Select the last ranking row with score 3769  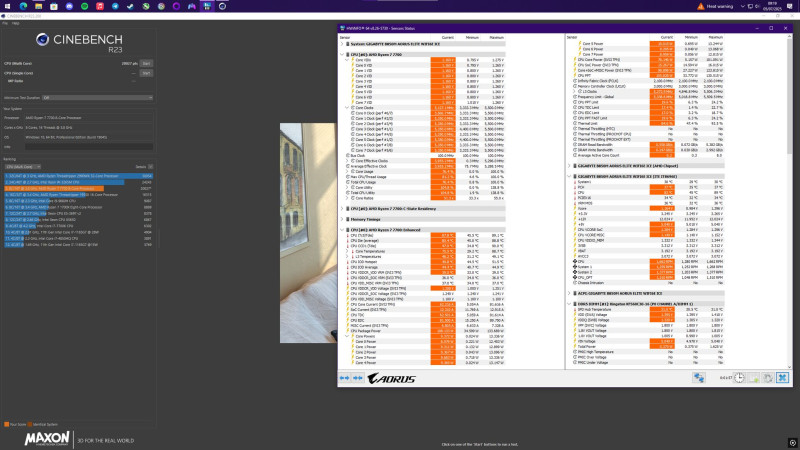tap(79, 244)
